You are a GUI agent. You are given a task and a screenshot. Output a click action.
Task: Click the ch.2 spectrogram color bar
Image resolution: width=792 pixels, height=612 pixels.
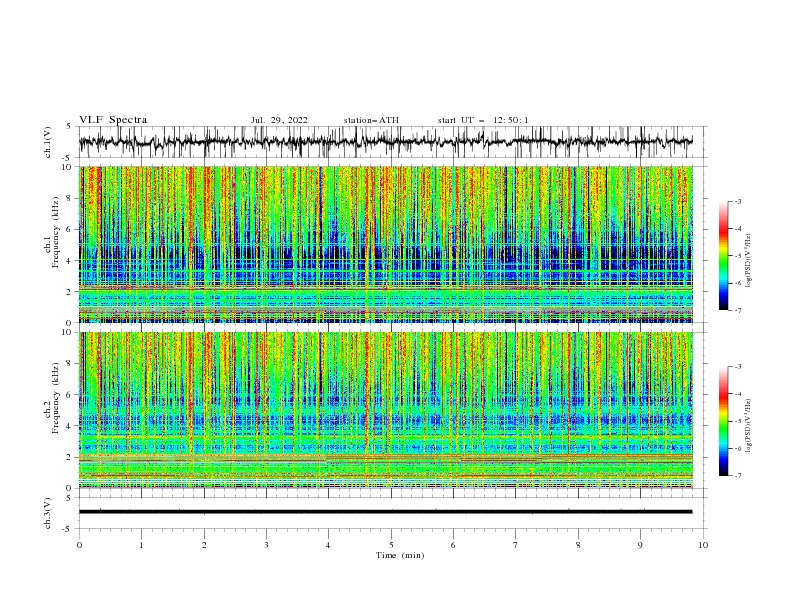click(724, 421)
